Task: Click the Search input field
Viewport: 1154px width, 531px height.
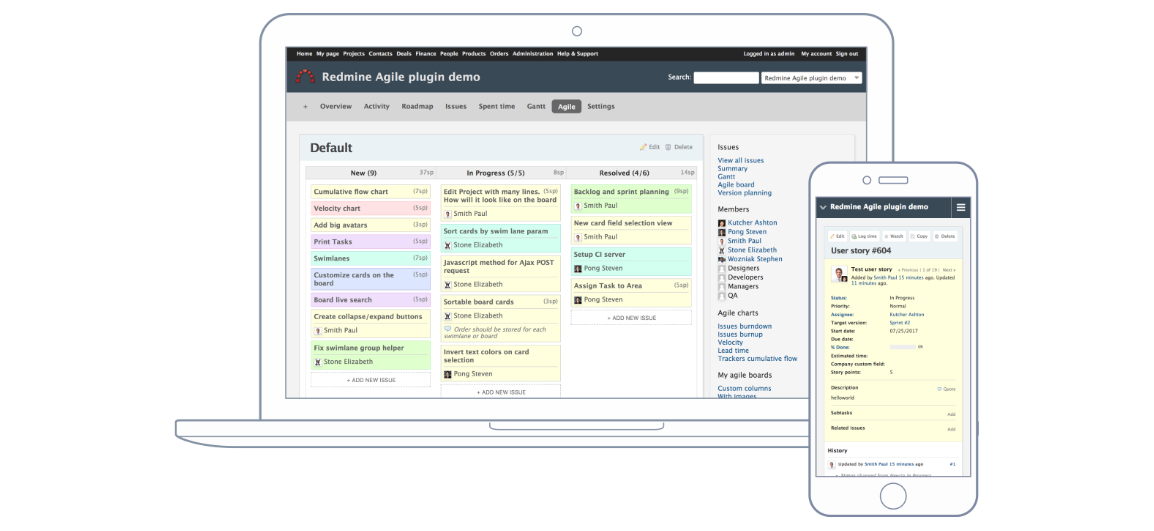Action: pos(725,77)
